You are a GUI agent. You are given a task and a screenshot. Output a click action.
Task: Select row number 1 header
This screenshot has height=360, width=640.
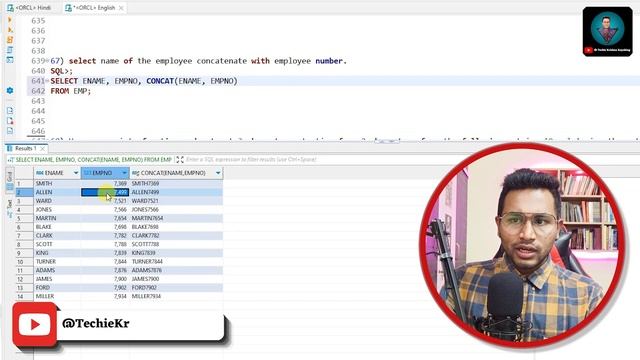pos(24,184)
